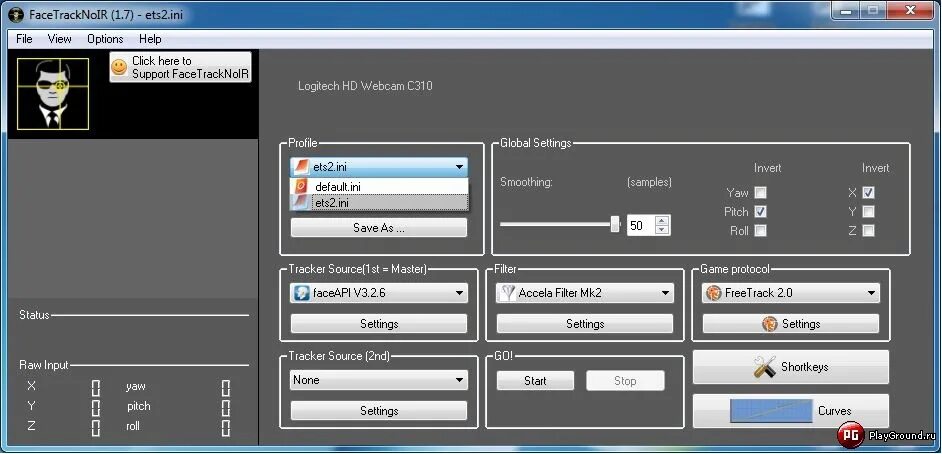This screenshot has width=942, height=454.
Task: Click the icon on Game protocol Settings button
Action: click(770, 324)
